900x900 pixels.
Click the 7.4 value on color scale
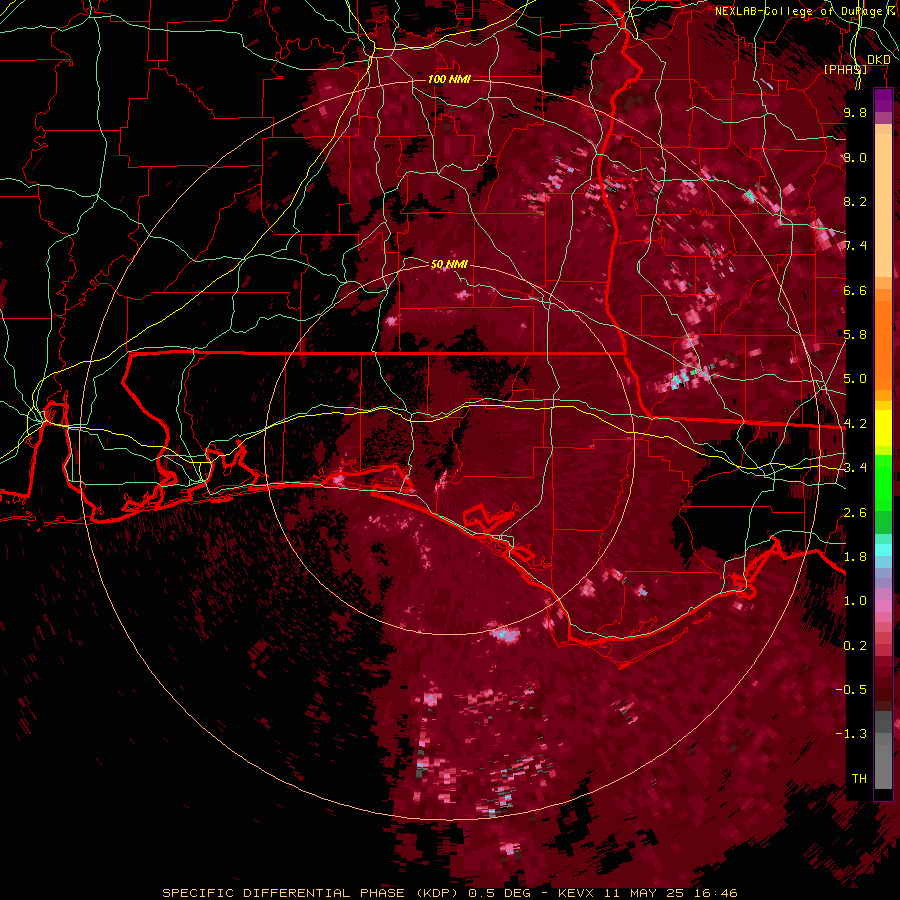(855, 246)
